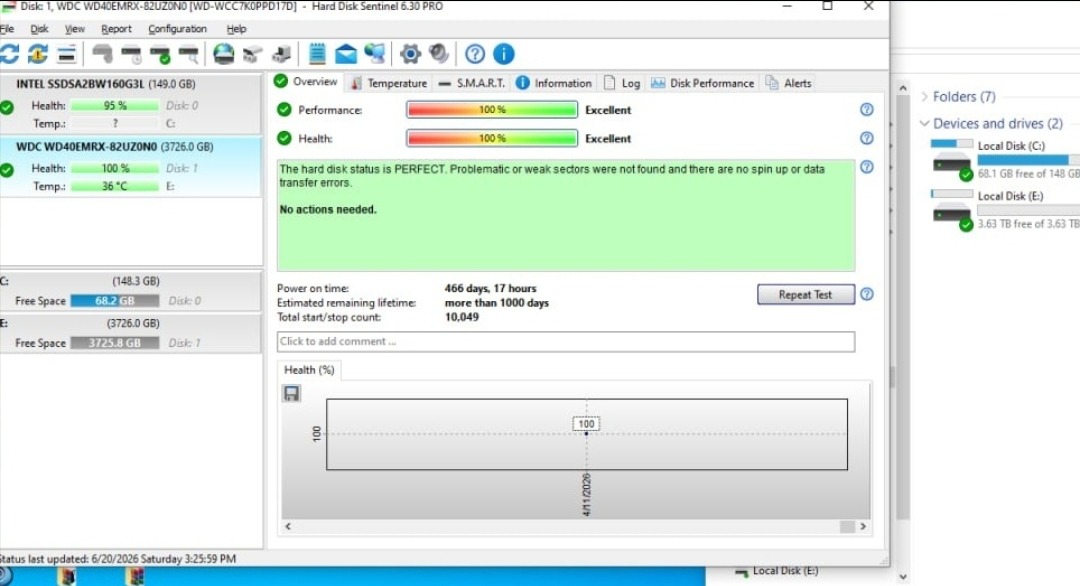Click the RAID drives toolbar icon

click(x=253, y=54)
